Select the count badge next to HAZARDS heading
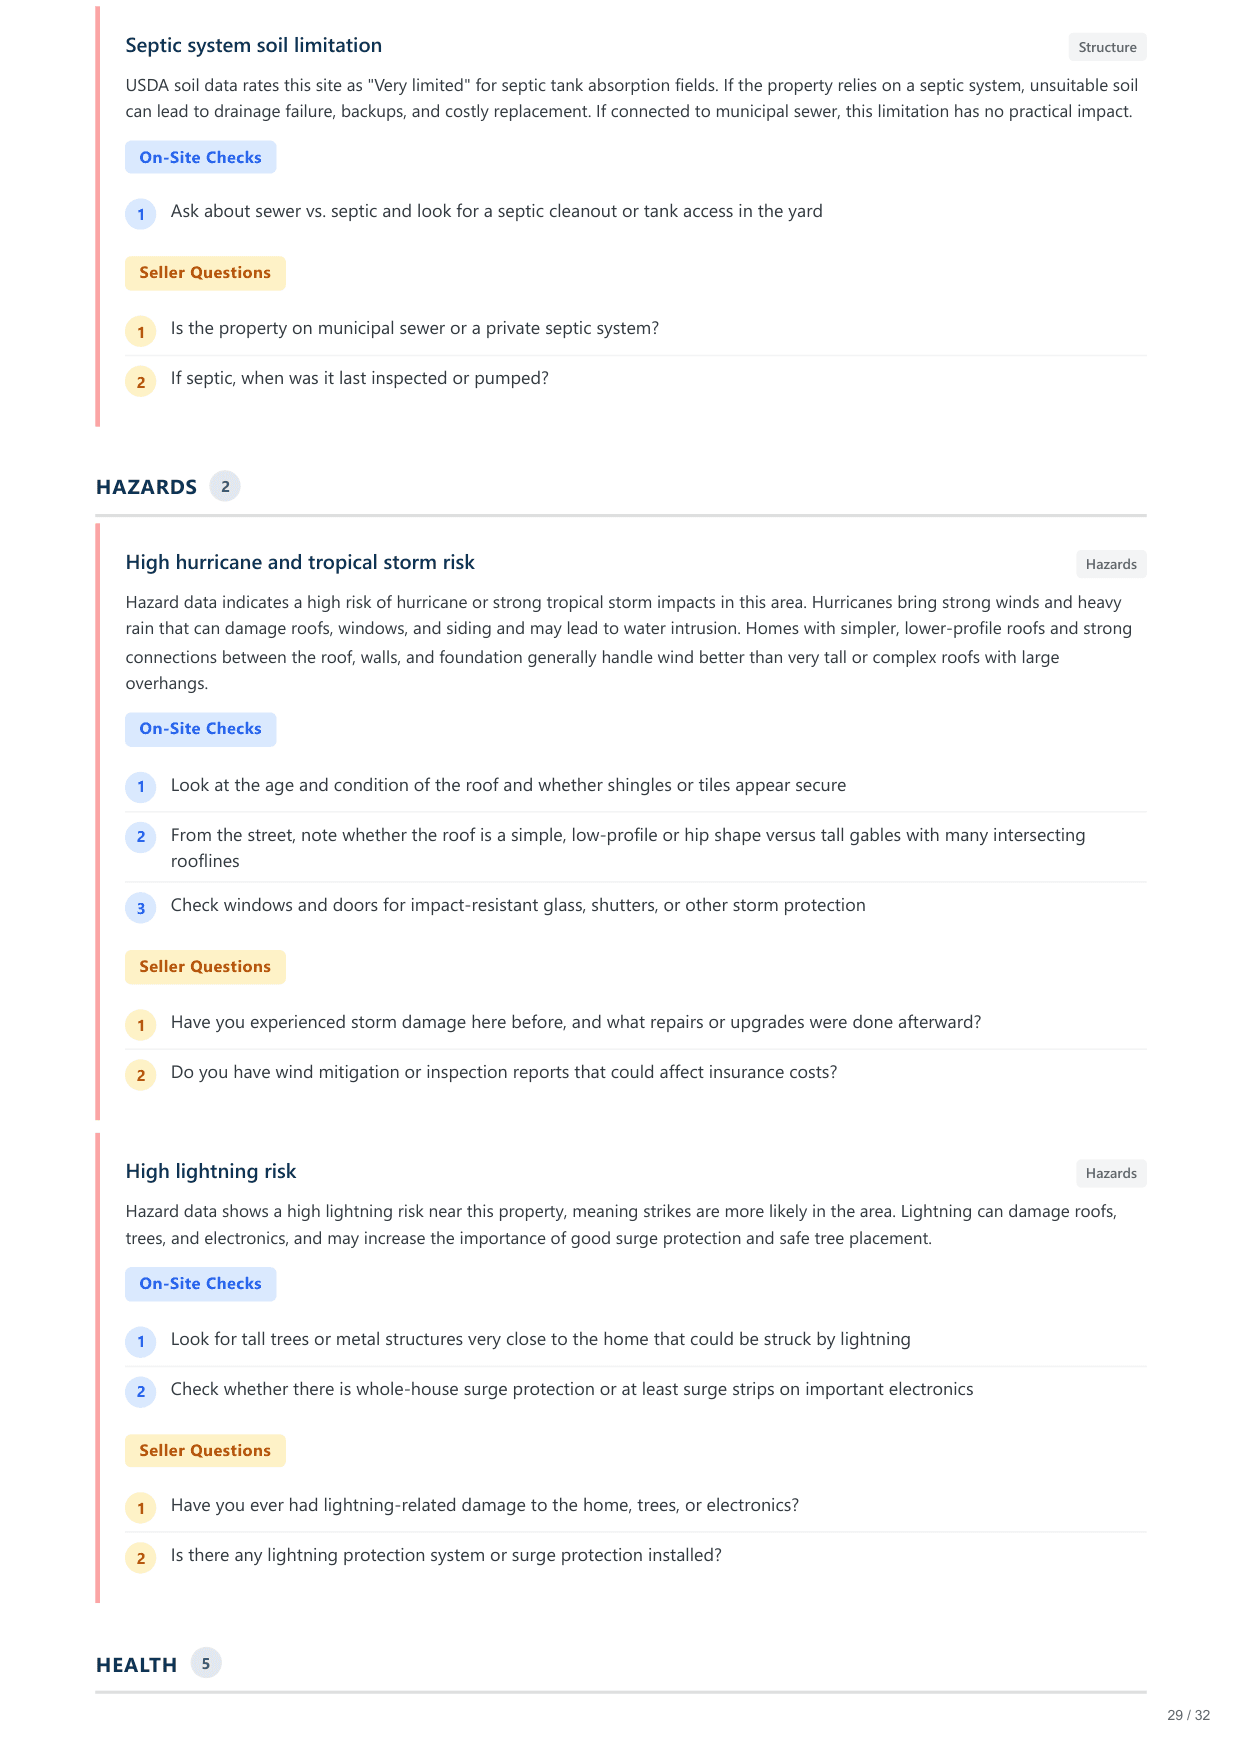 (225, 487)
